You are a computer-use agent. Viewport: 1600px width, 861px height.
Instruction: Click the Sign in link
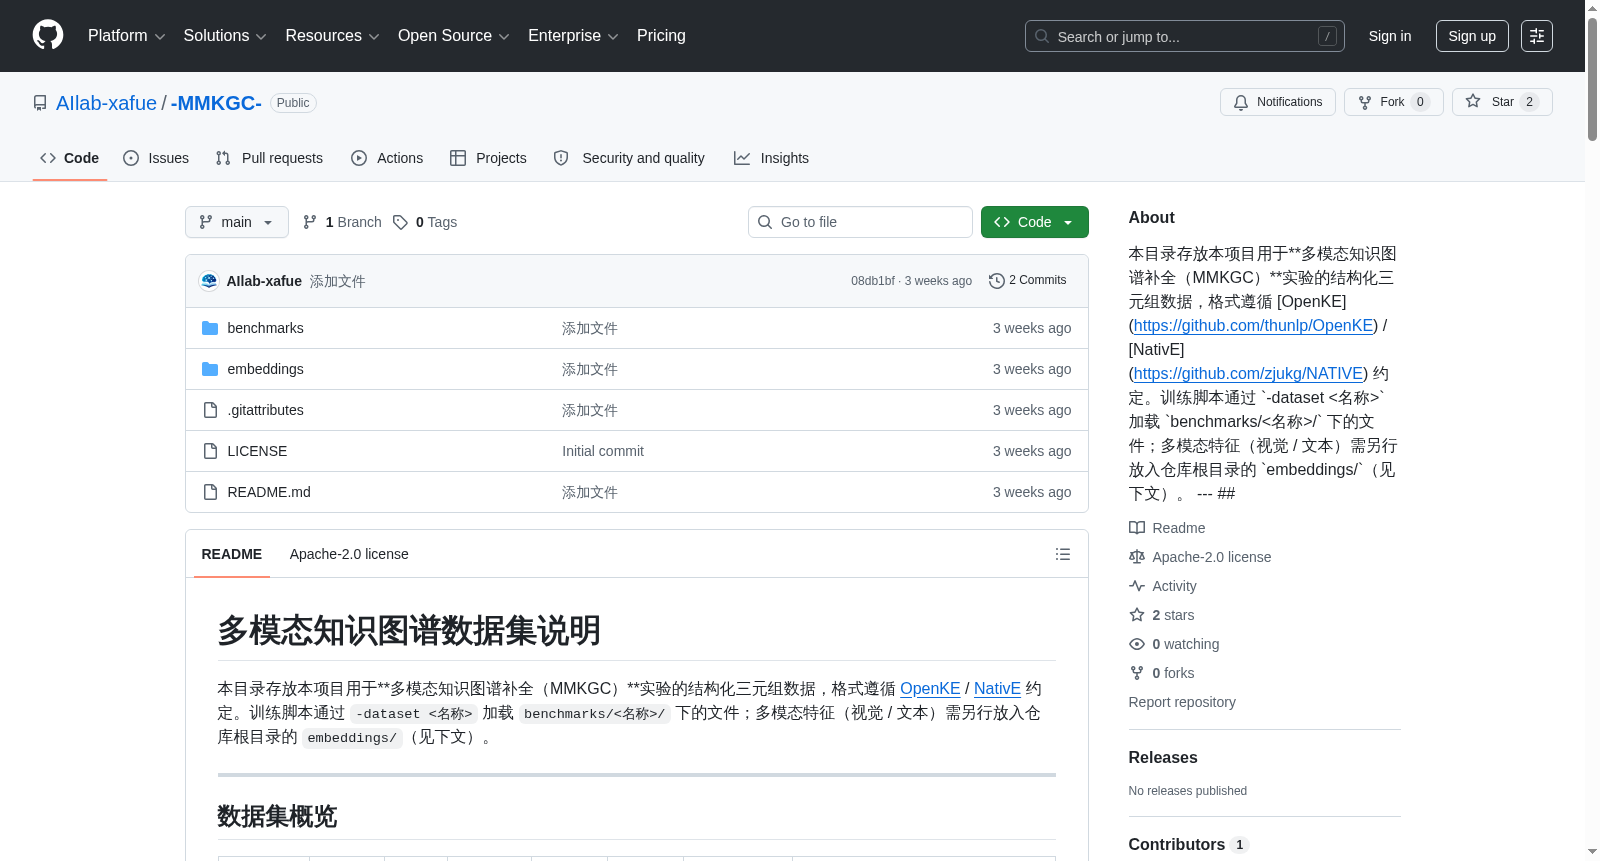click(x=1390, y=36)
